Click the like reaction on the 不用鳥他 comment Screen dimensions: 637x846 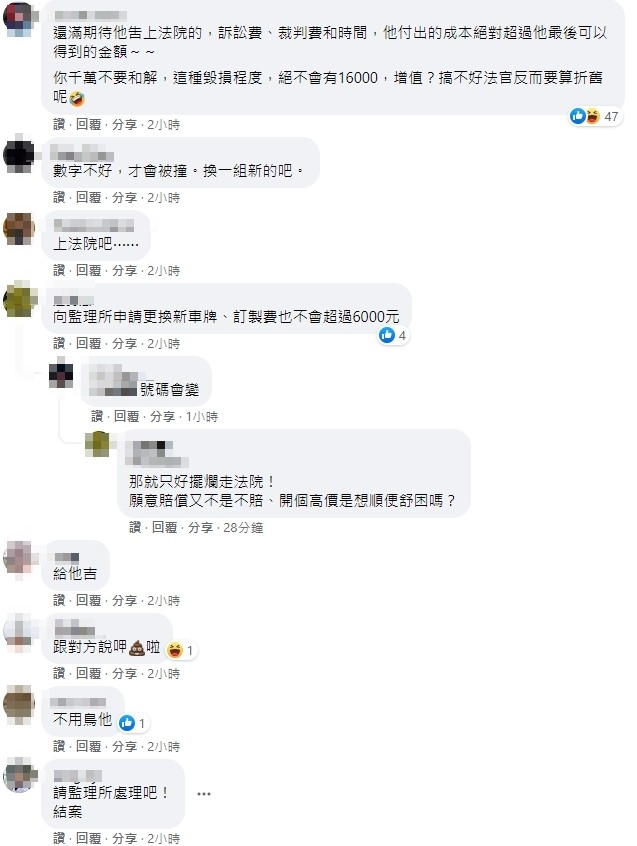pos(133,723)
